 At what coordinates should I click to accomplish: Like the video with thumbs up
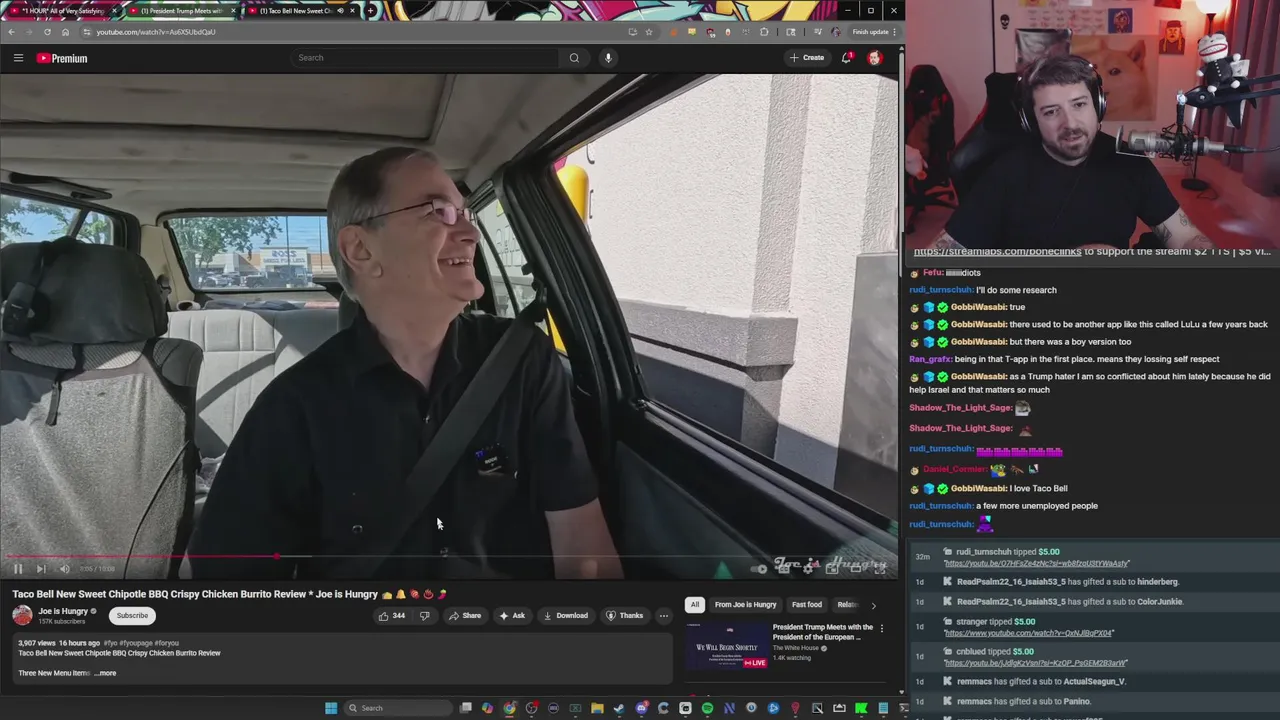(x=391, y=616)
